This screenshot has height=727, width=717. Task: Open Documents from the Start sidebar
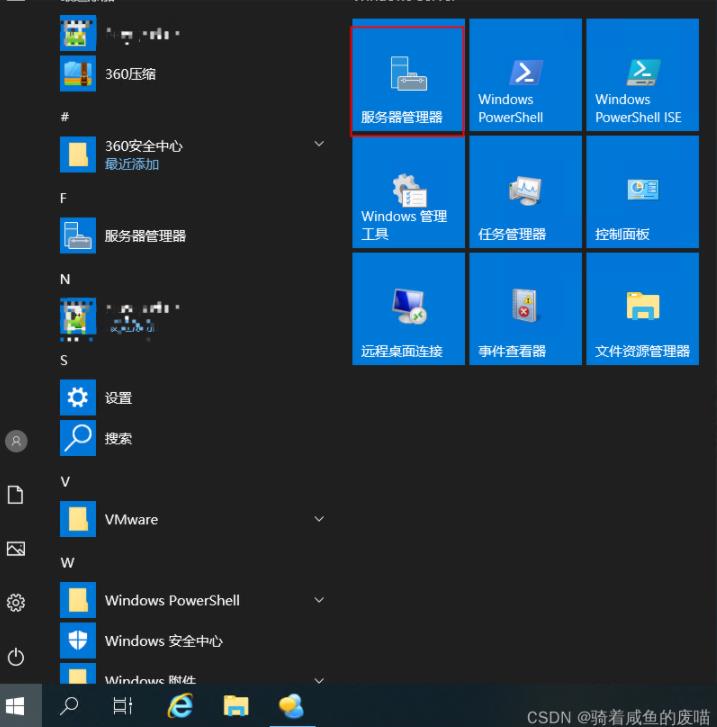[x=15, y=495]
